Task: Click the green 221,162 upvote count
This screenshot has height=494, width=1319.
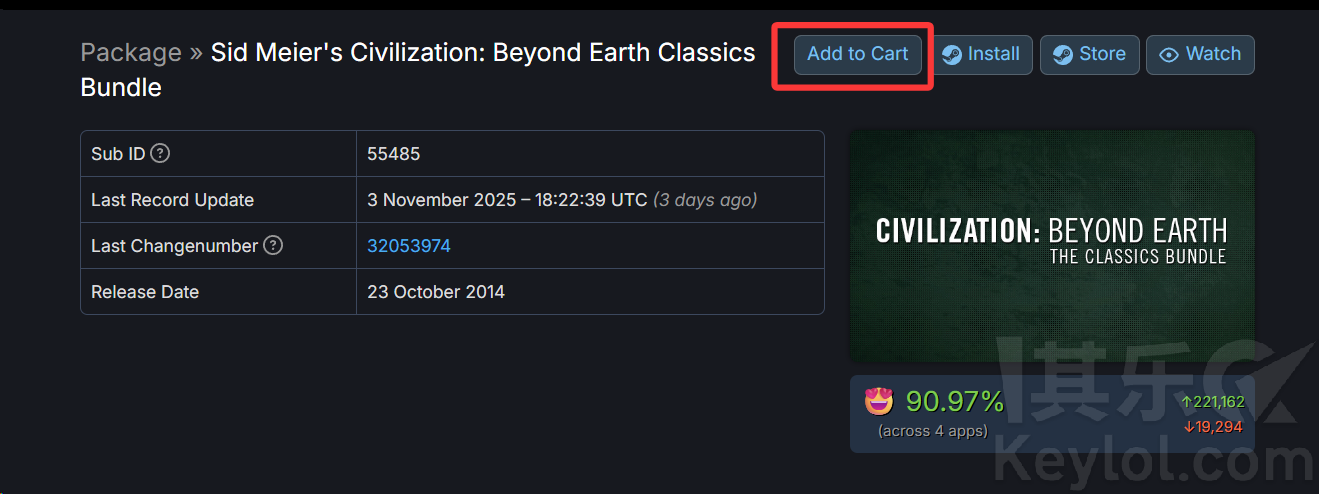Action: [x=1213, y=402]
